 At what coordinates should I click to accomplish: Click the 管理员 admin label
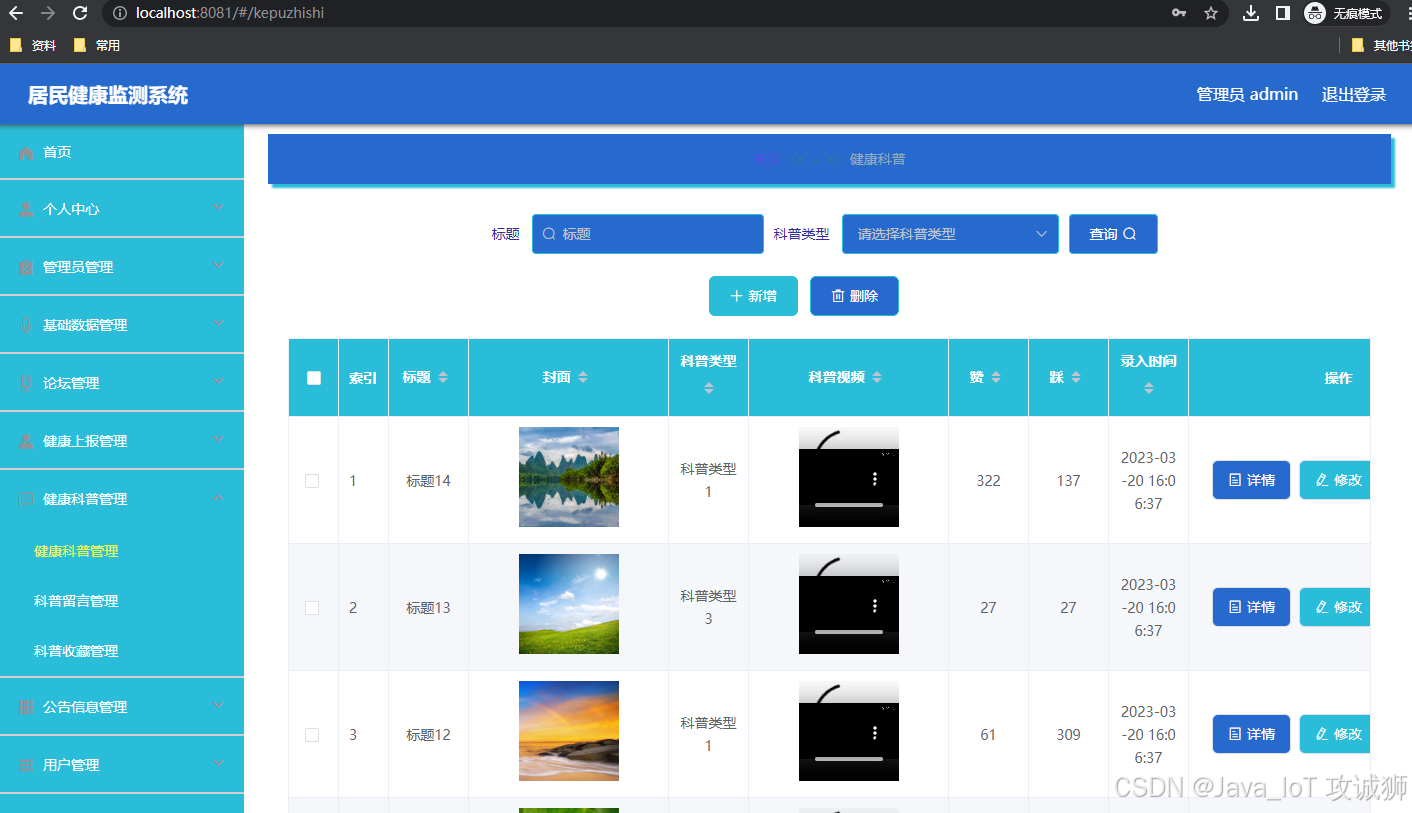[x=1247, y=94]
